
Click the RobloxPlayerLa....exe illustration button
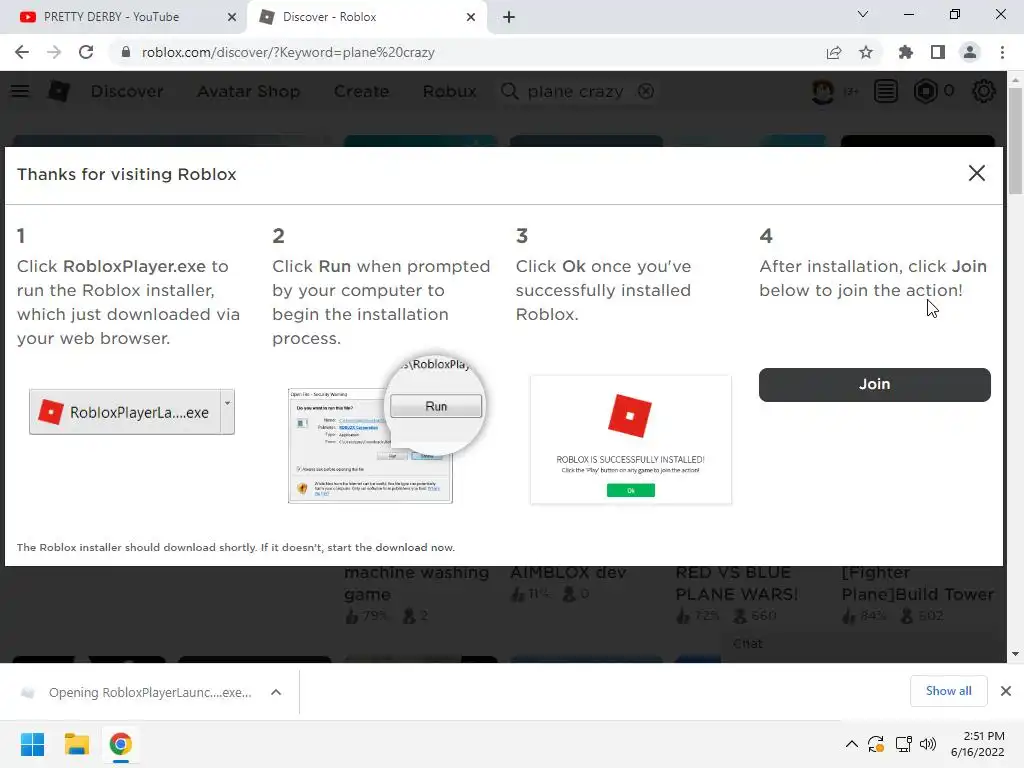tap(124, 412)
